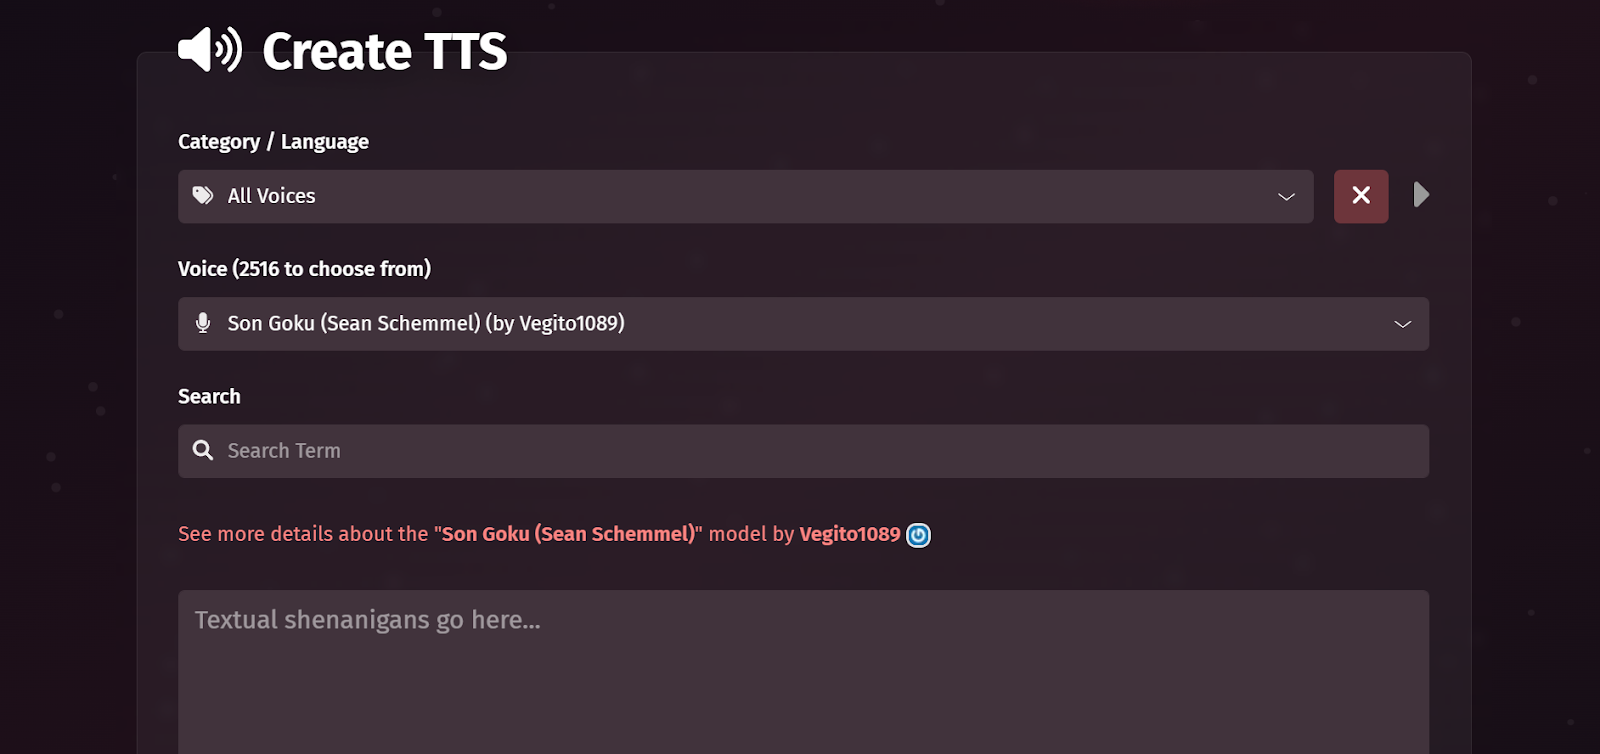1600x754 pixels.
Task: Visit the Vegito1089 creator profile link
Action: (x=850, y=534)
